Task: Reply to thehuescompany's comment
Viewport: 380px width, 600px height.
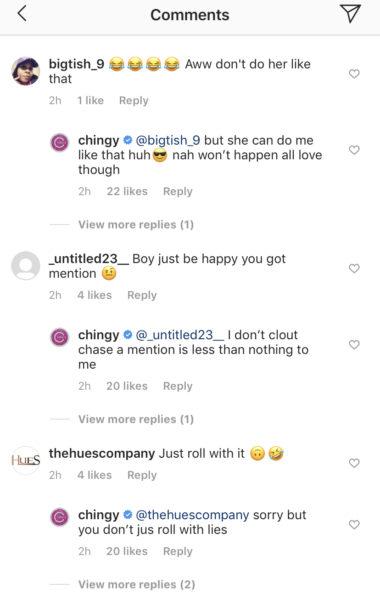Action: (x=142, y=475)
